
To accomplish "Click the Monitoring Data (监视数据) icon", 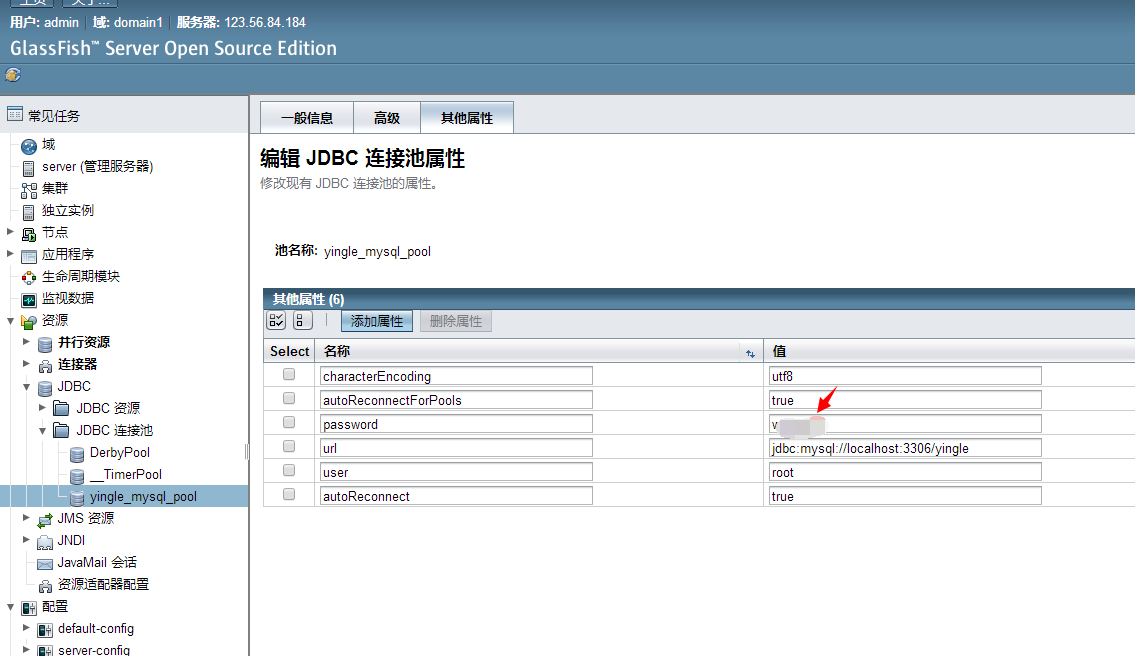I will tap(29, 300).
